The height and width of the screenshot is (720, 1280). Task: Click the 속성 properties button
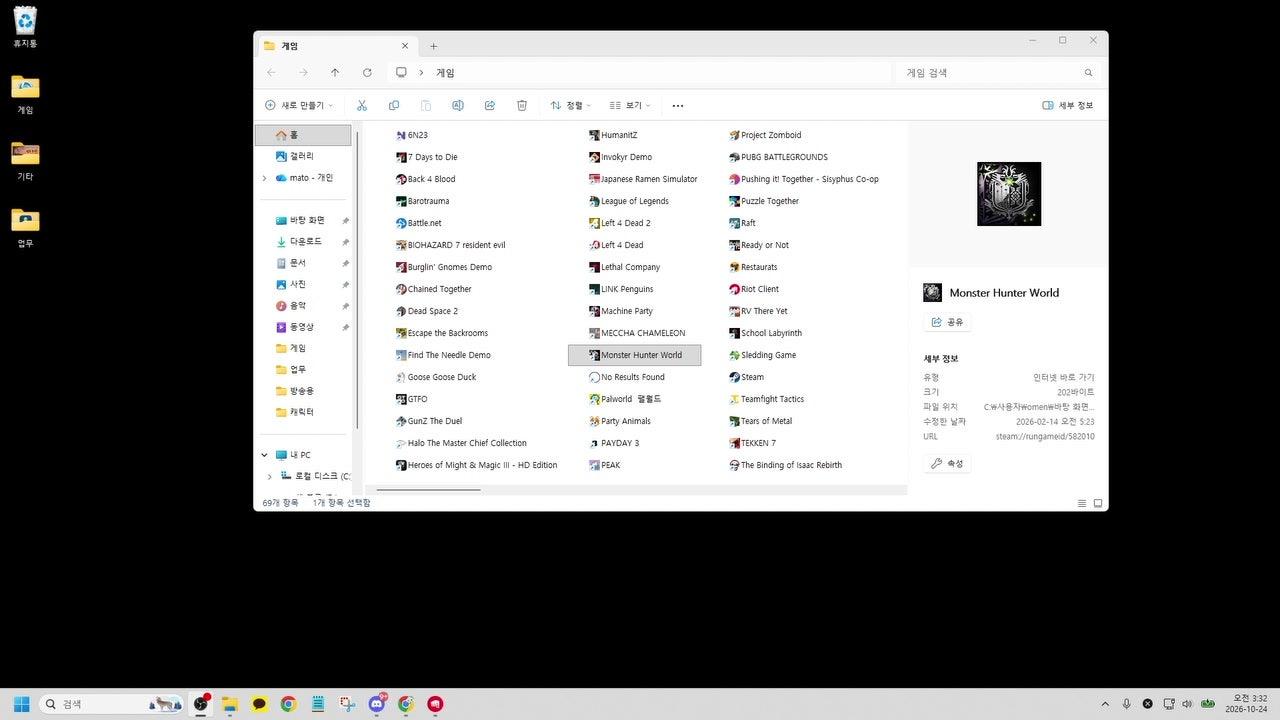947,463
